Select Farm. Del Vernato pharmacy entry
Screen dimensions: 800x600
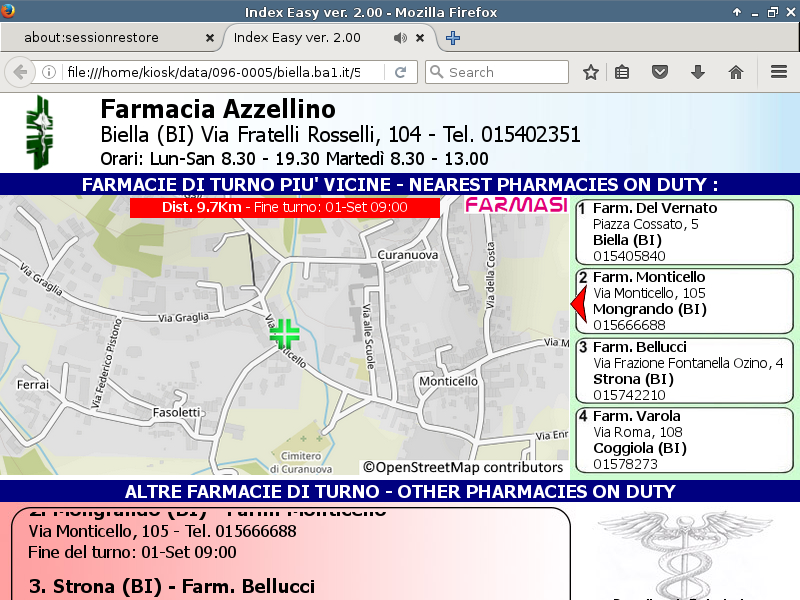(x=684, y=232)
